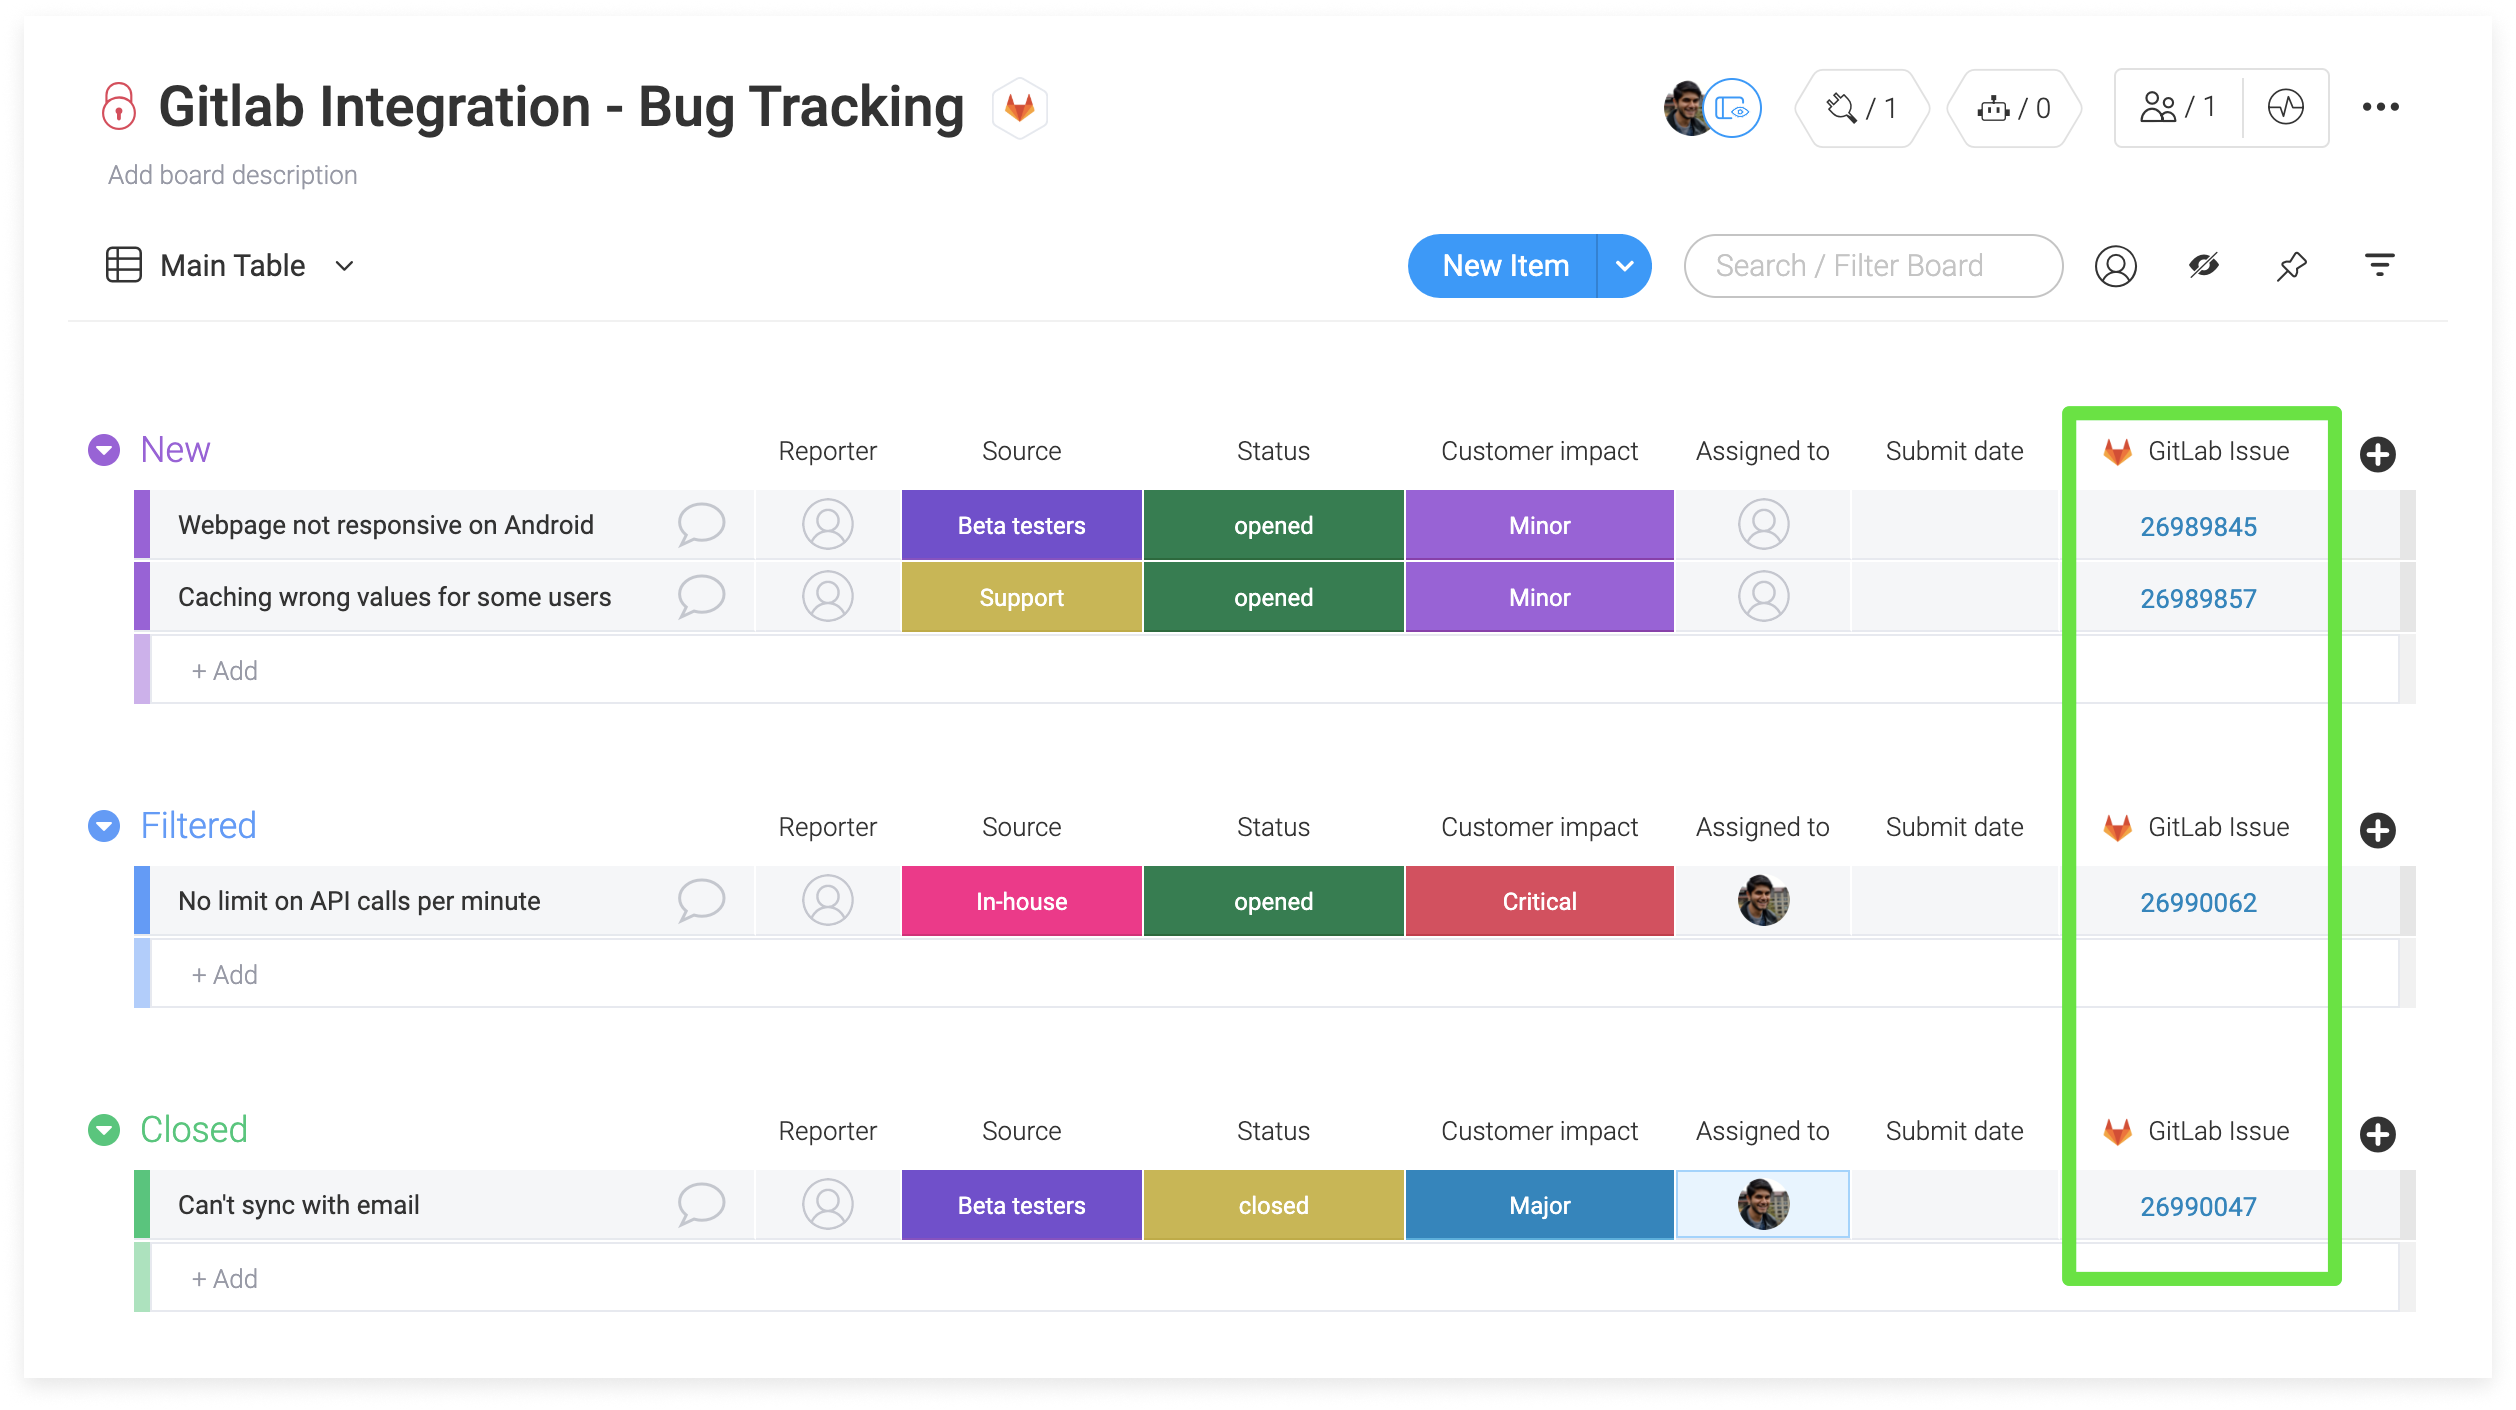This screenshot has height=1410, width=2516.
Task: Click + Add in the Closed group
Action: click(225, 1278)
